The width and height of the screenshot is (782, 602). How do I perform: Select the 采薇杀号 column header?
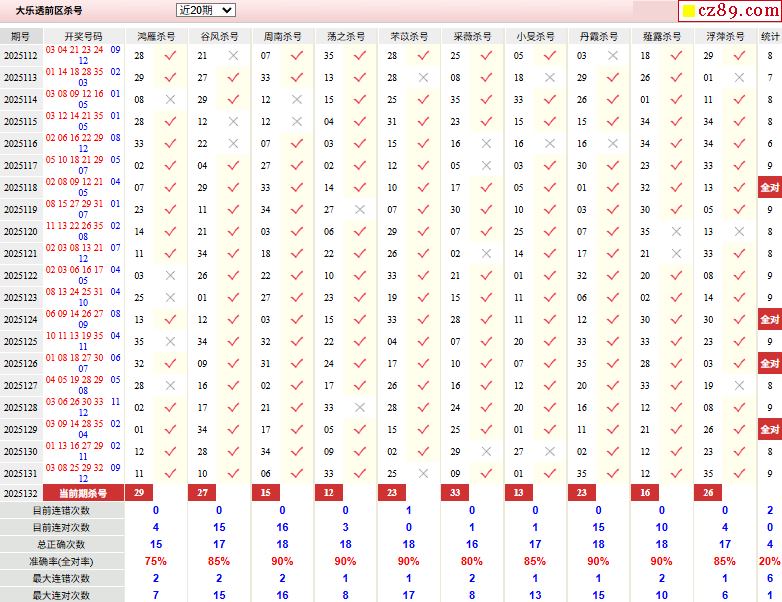470,36
